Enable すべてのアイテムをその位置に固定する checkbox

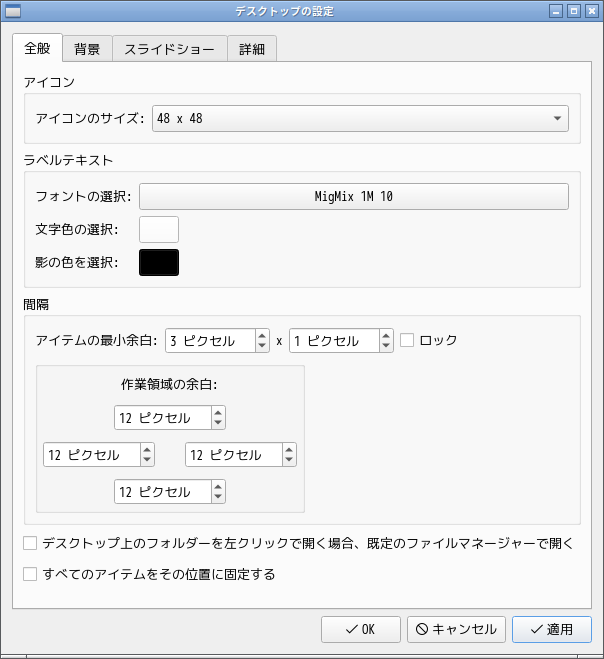coord(30,574)
